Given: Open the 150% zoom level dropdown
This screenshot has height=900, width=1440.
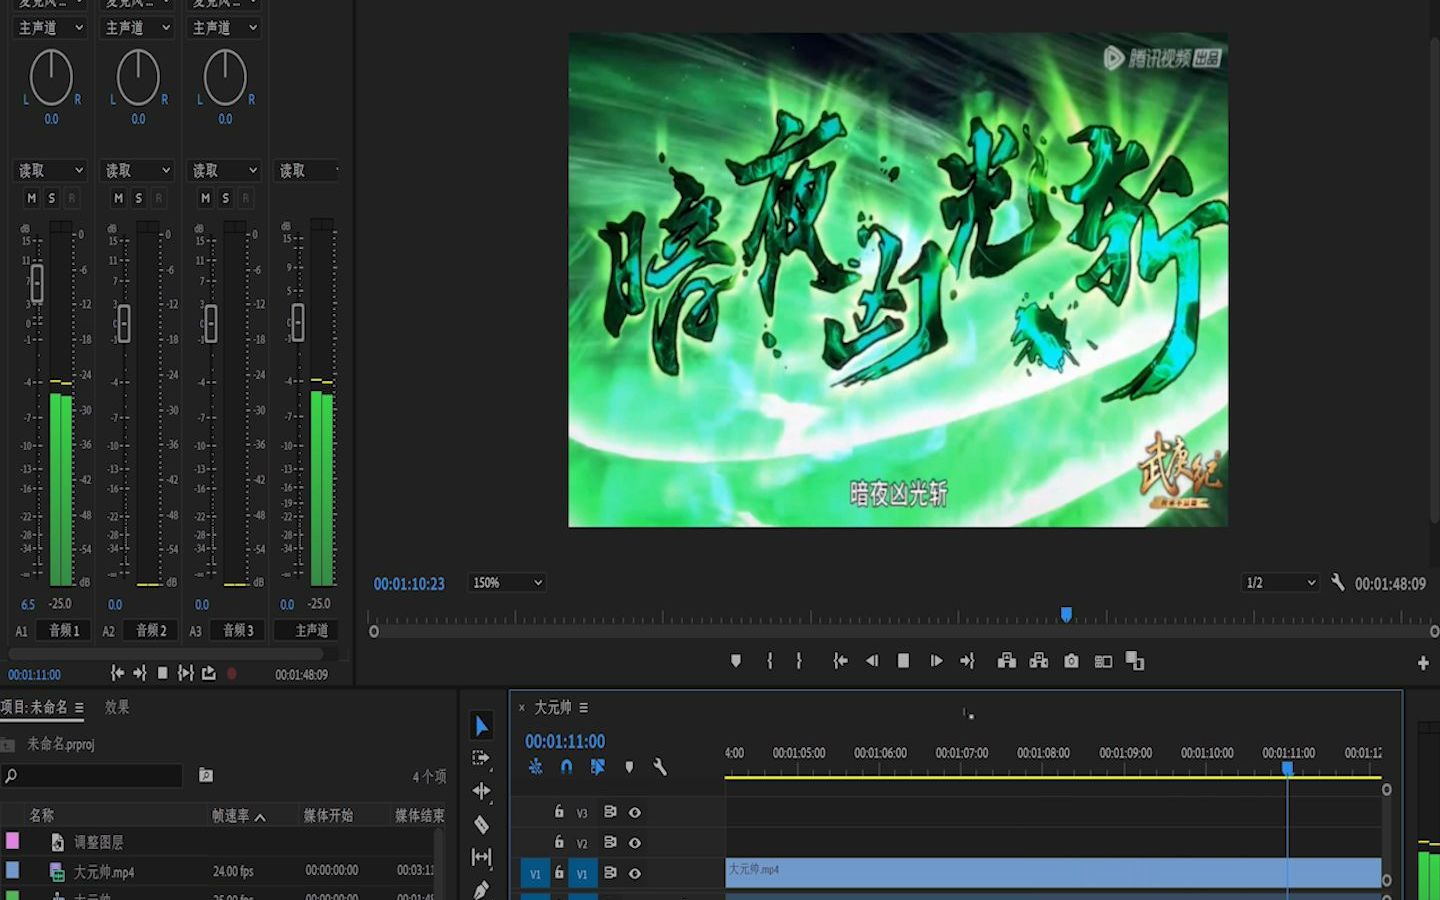Looking at the screenshot, I should 507,582.
